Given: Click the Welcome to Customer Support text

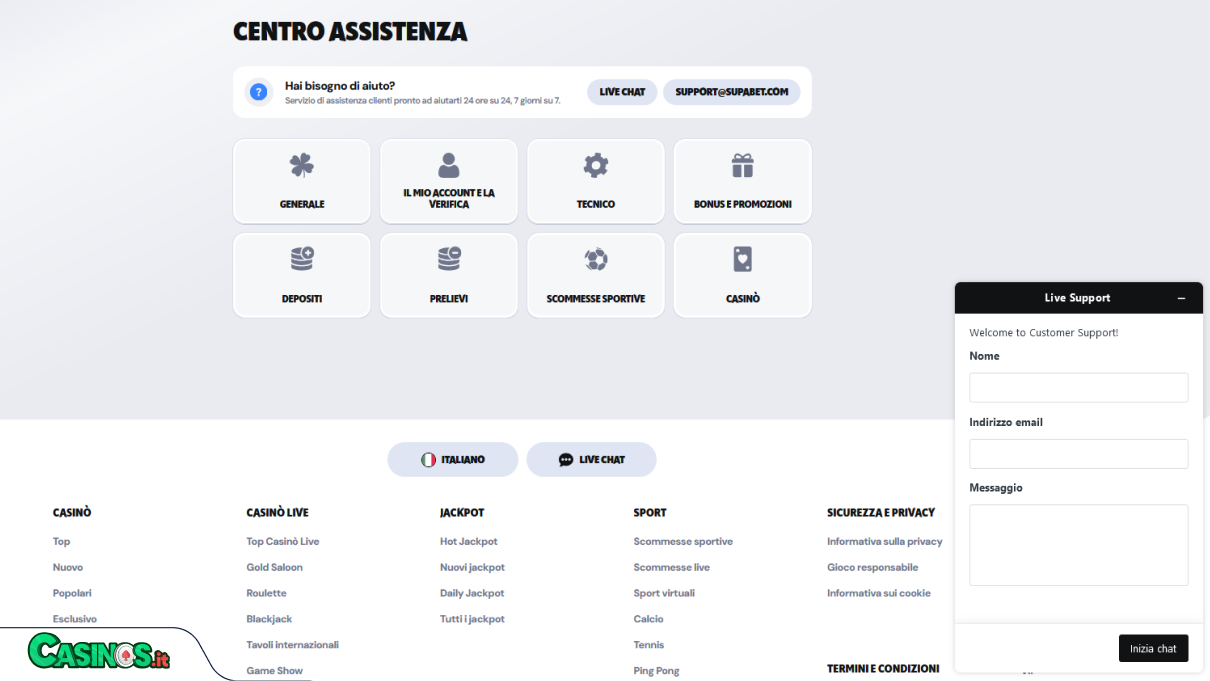Looking at the screenshot, I should pos(1043,333).
